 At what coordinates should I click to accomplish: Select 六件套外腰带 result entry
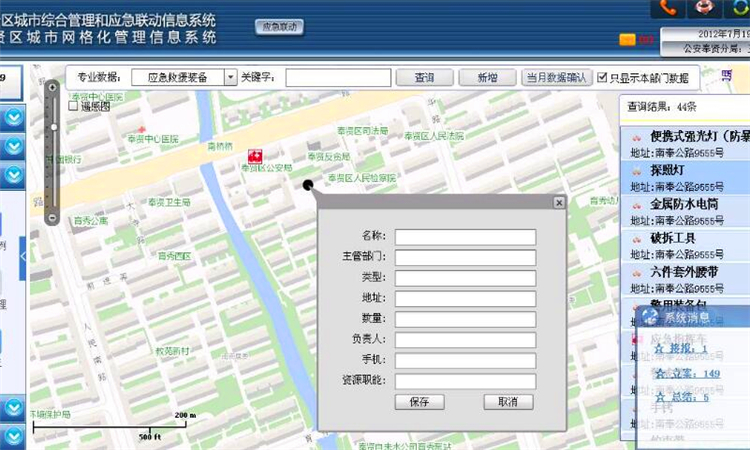pyautogui.click(x=685, y=279)
